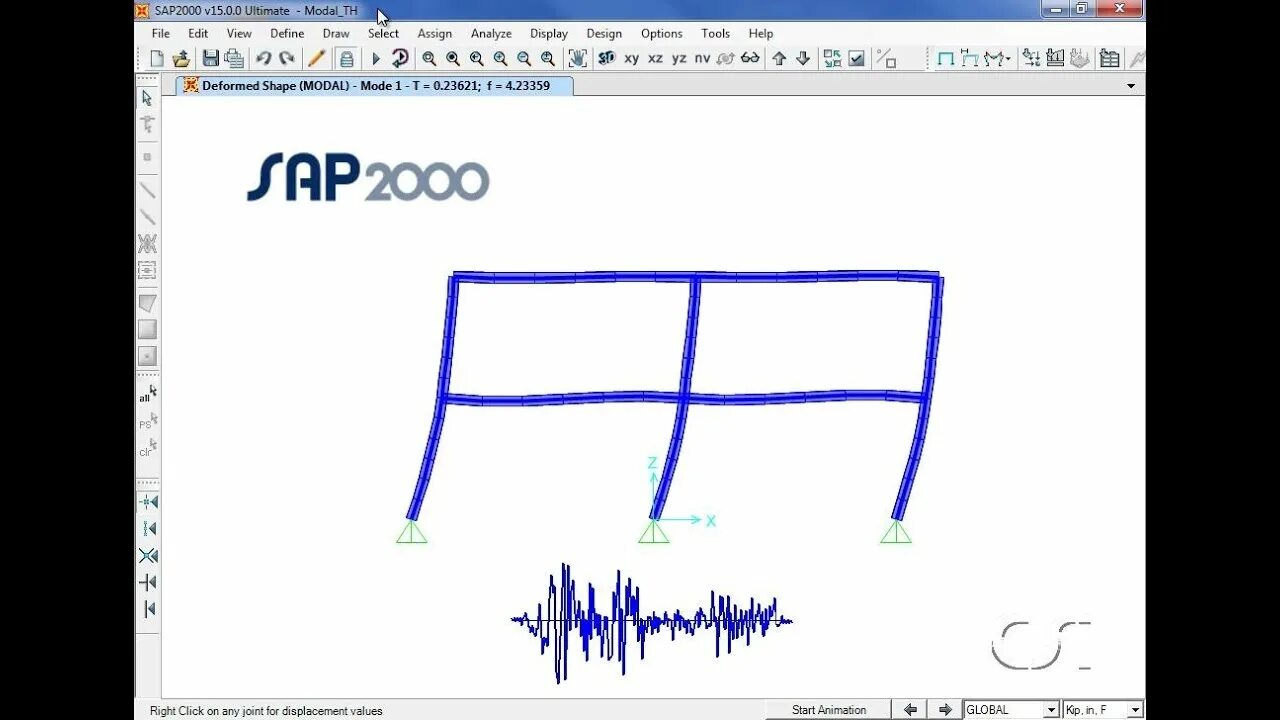The image size is (1280, 720).
Task: Activate the pan hand tool
Action: coord(577,59)
